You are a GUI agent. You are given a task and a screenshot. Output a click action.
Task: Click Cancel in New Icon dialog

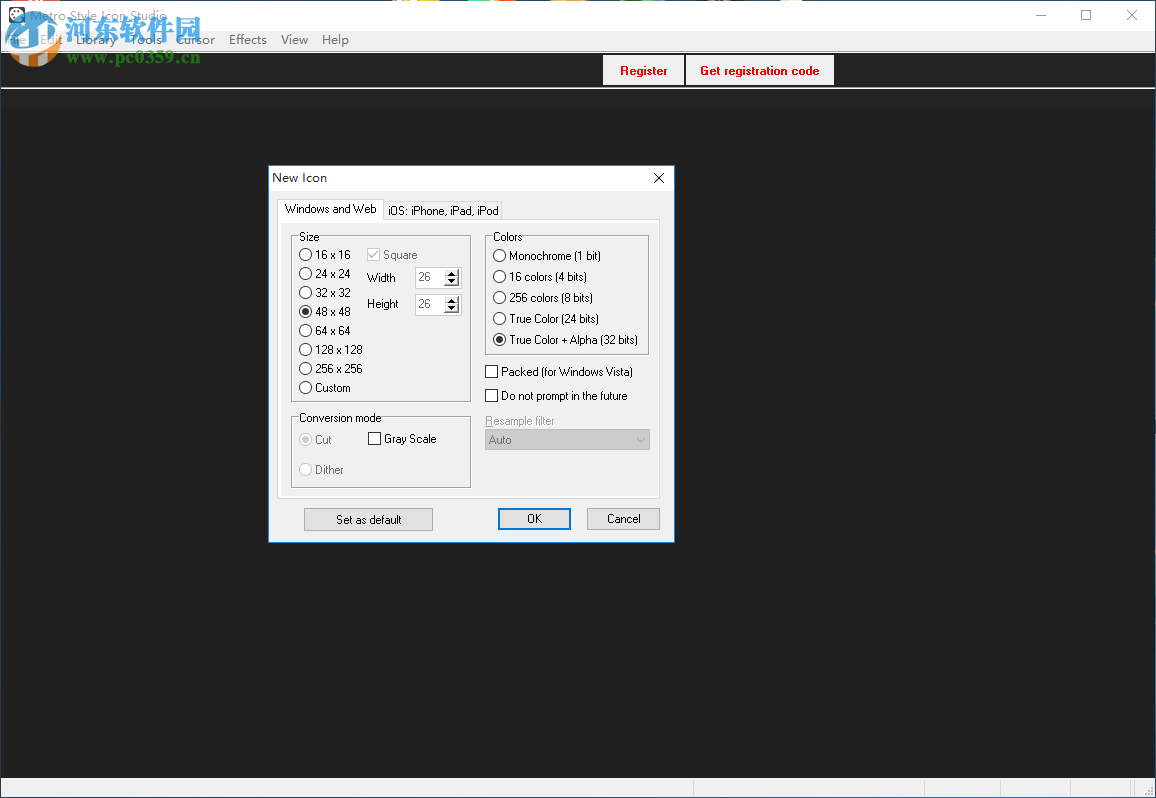(x=624, y=519)
